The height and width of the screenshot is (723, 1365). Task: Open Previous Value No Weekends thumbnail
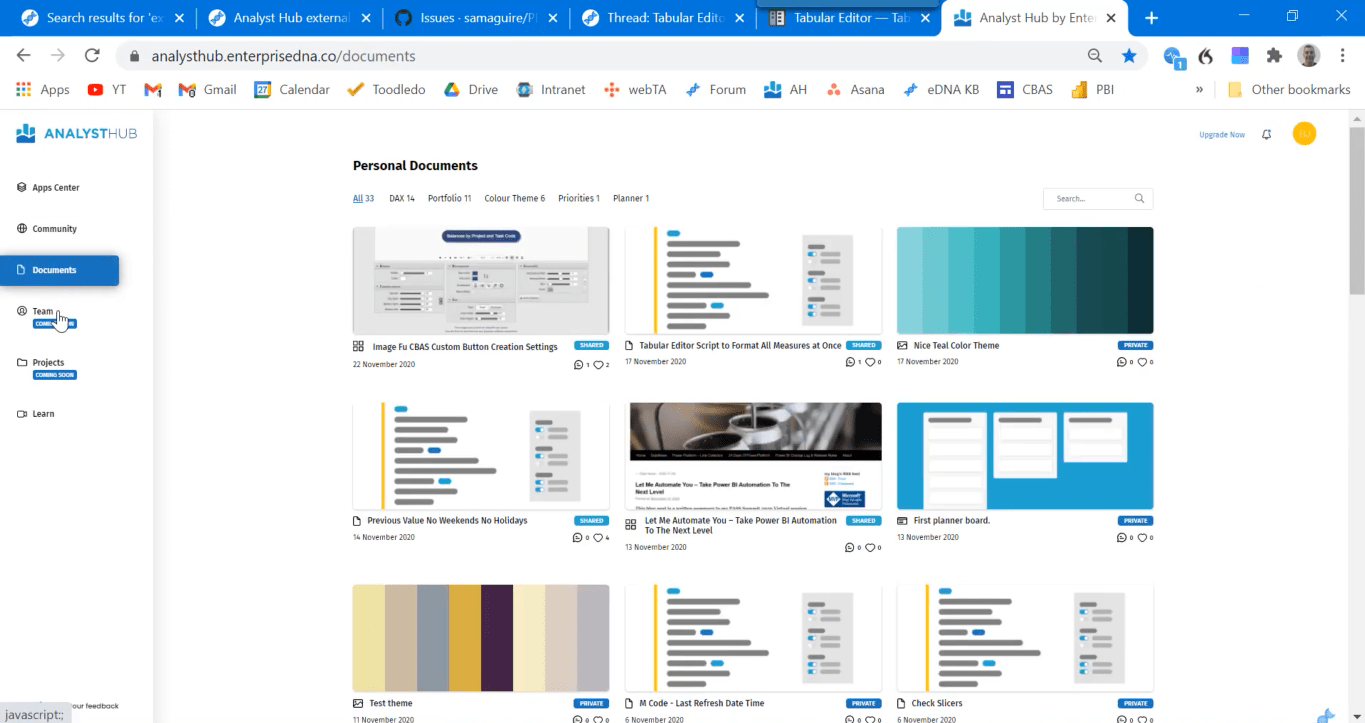(x=481, y=456)
